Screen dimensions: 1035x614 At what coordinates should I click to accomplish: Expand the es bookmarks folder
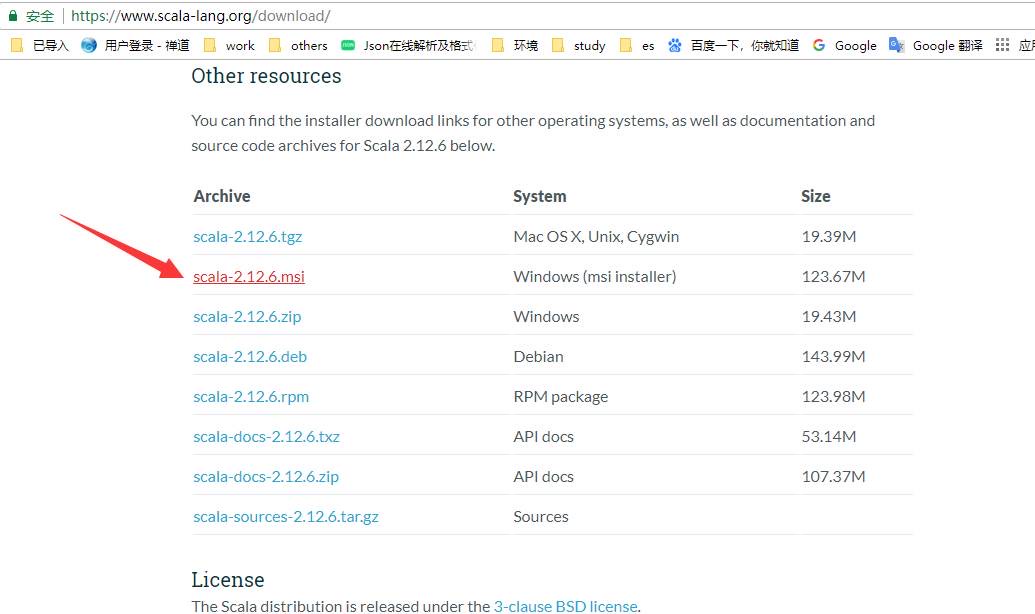638,45
